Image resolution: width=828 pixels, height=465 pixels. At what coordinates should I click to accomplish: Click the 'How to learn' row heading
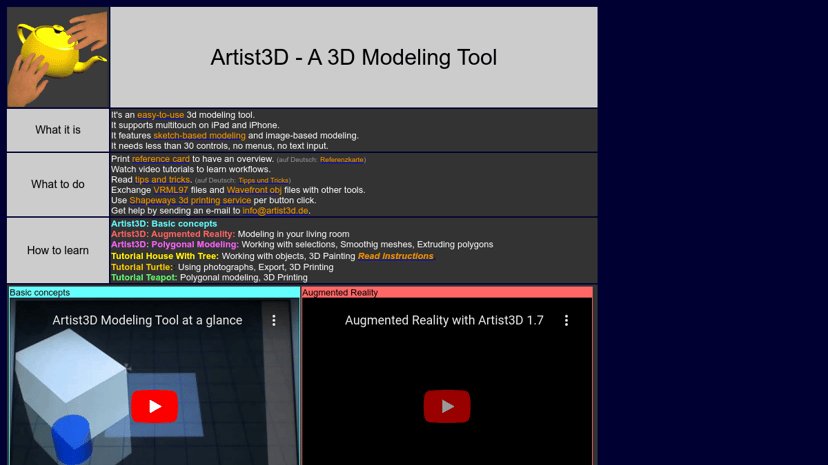point(58,250)
